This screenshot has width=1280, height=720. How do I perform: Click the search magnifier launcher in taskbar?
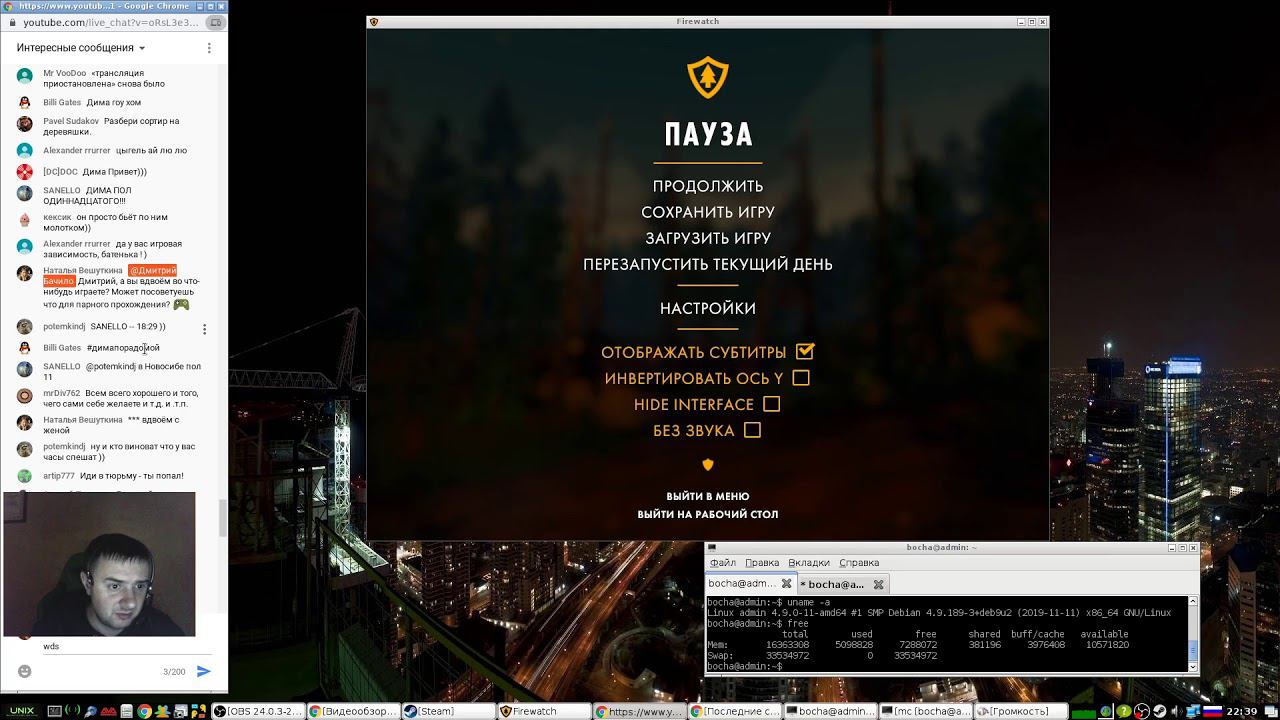click(x=91, y=711)
